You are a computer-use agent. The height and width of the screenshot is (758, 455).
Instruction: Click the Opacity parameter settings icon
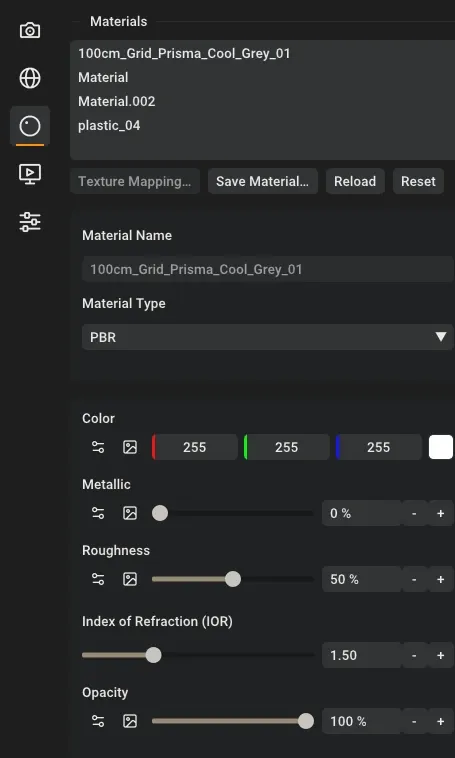[x=98, y=721]
